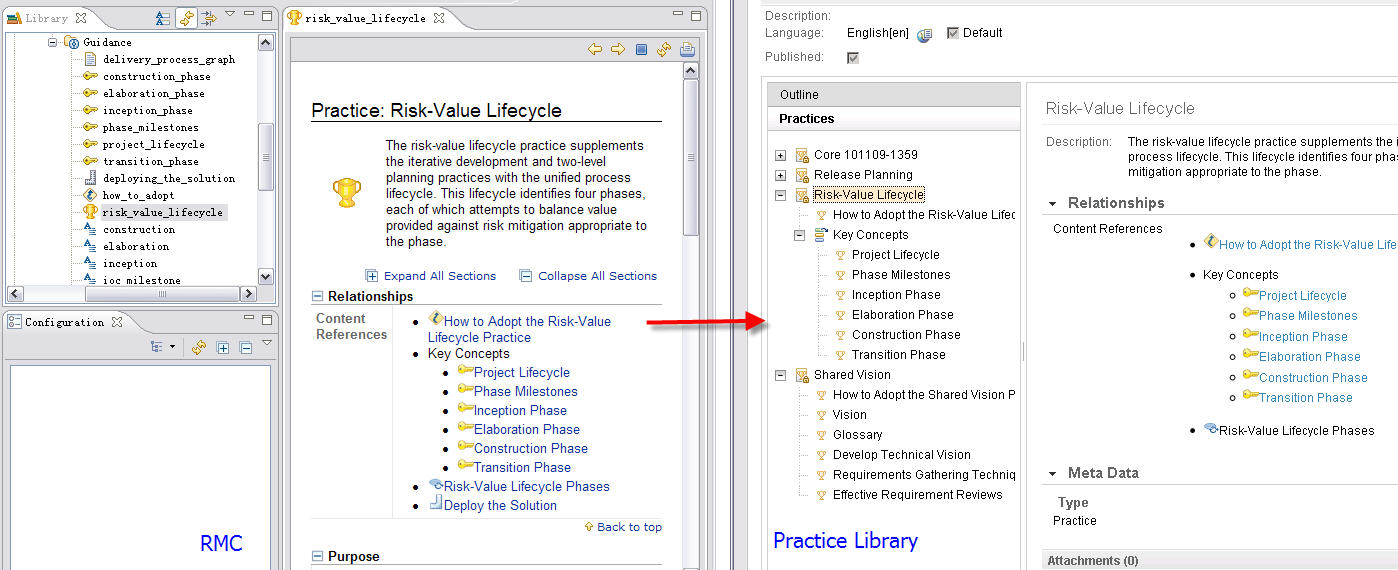Image resolution: width=1398 pixels, height=570 pixels.
Task: Toggle the Default language checkbox
Action: [952, 33]
